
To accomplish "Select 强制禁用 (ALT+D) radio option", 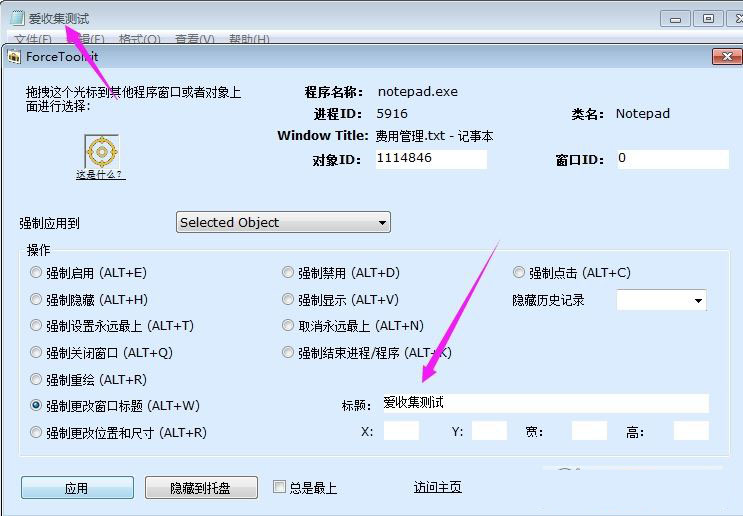I will (289, 272).
